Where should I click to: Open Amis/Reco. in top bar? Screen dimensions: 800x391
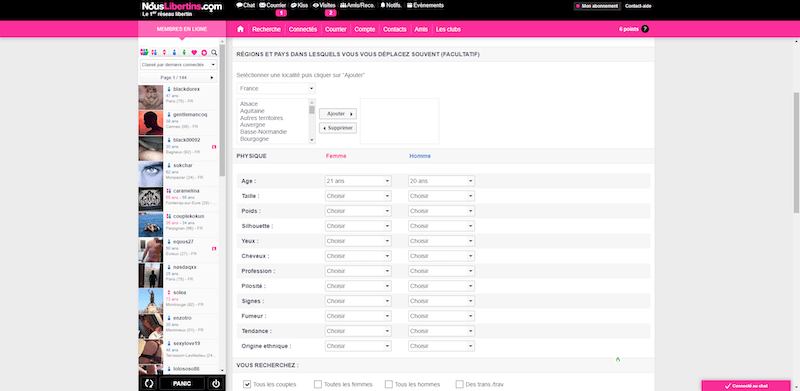click(358, 5)
